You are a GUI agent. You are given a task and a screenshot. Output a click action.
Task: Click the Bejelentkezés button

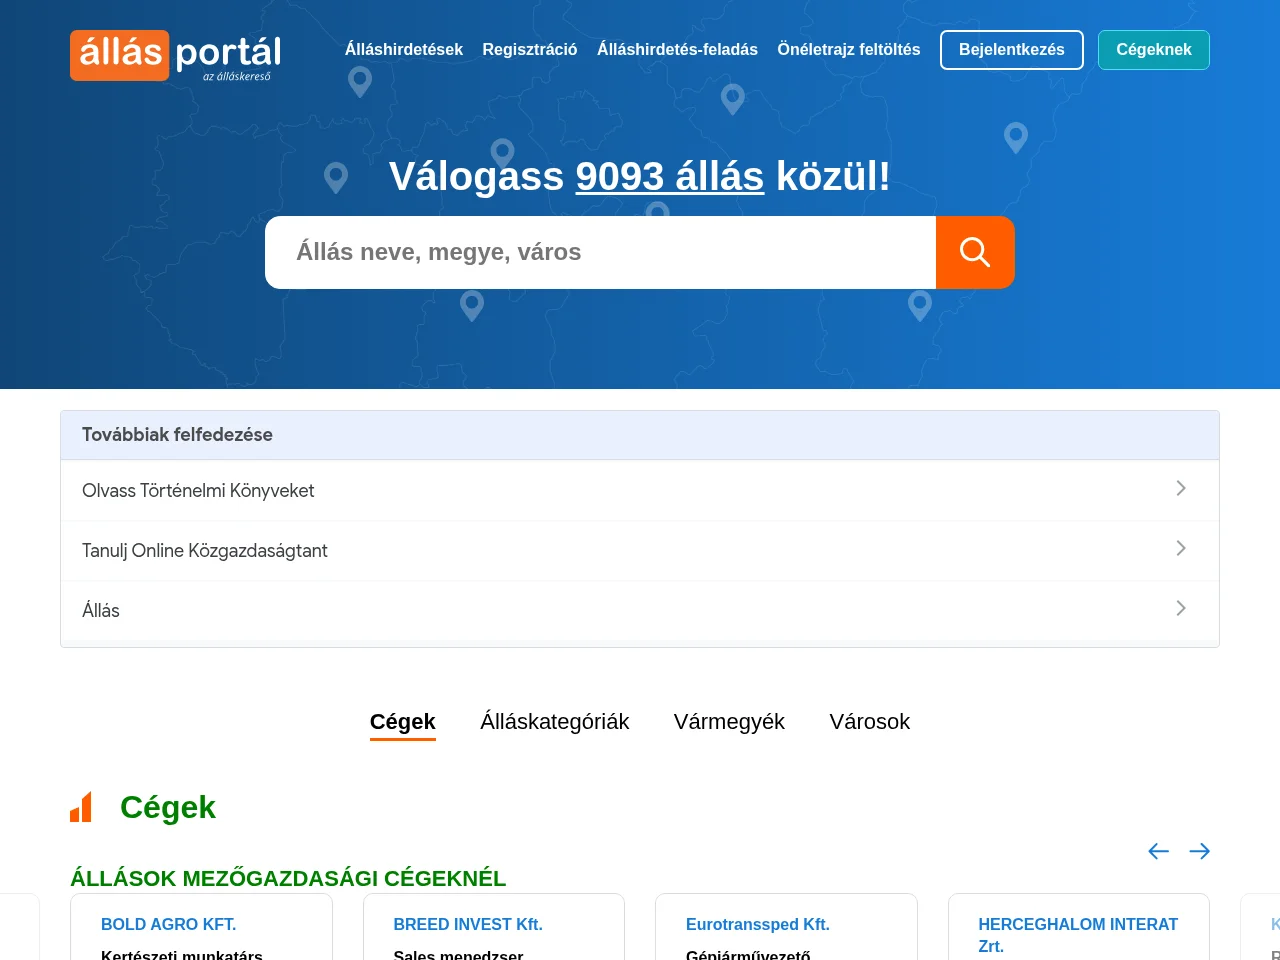coord(1012,50)
